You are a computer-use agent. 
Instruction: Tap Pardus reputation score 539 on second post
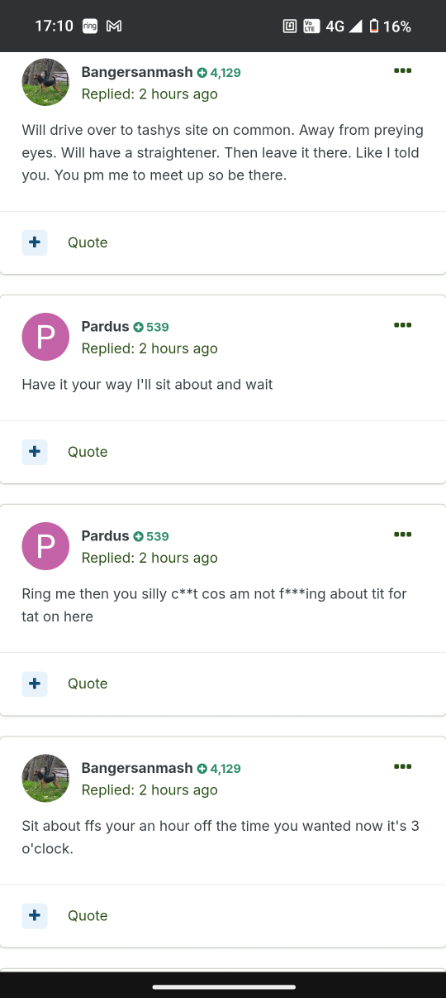pyautogui.click(x=151, y=327)
